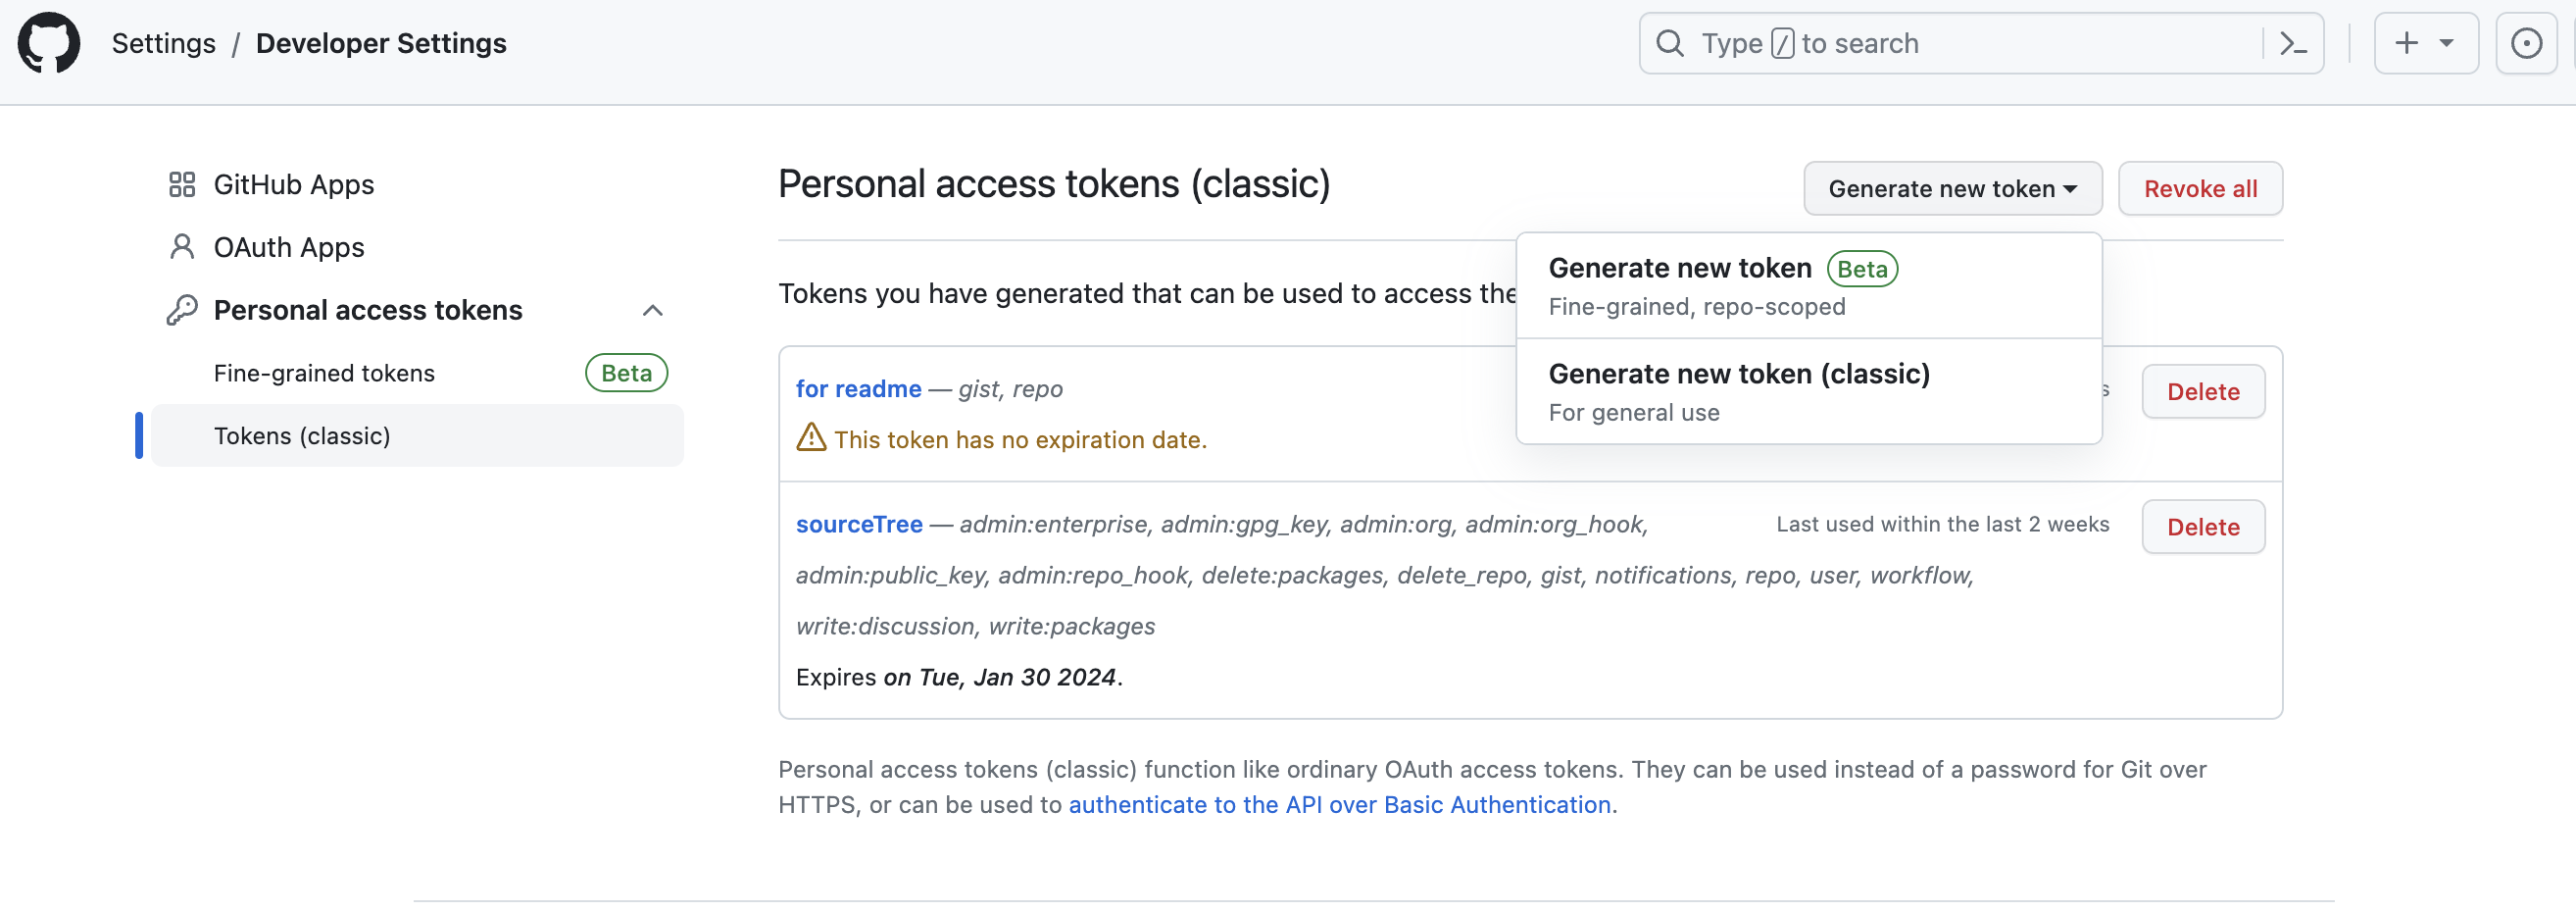Open the command palette terminal icon
This screenshot has width=2576, height=912.
coord(2292,43)
